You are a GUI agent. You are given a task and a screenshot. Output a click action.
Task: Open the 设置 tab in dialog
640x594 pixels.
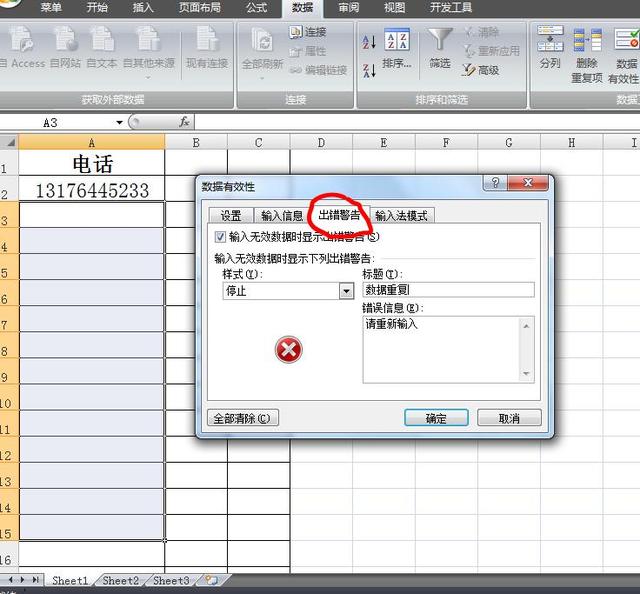coord(231,216)
